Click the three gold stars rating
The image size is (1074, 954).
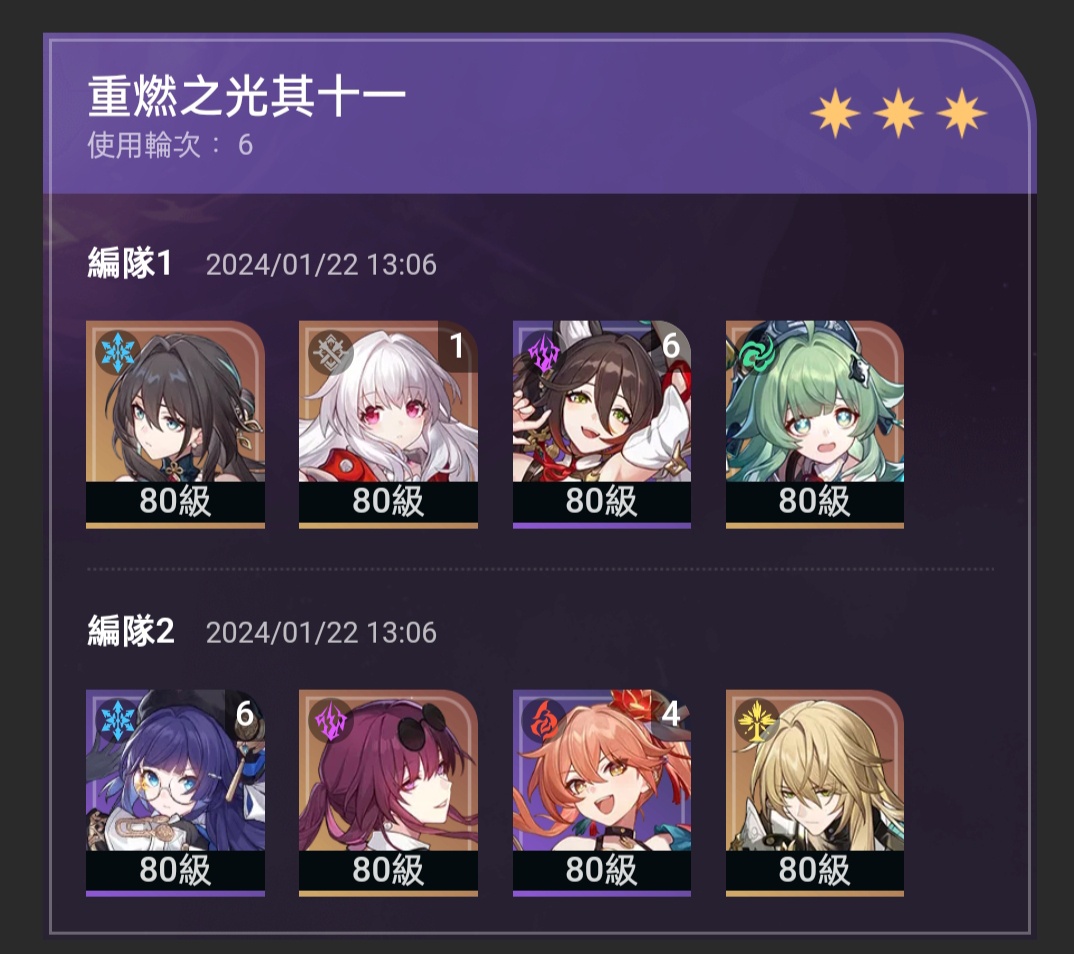[x=899, y=113]
